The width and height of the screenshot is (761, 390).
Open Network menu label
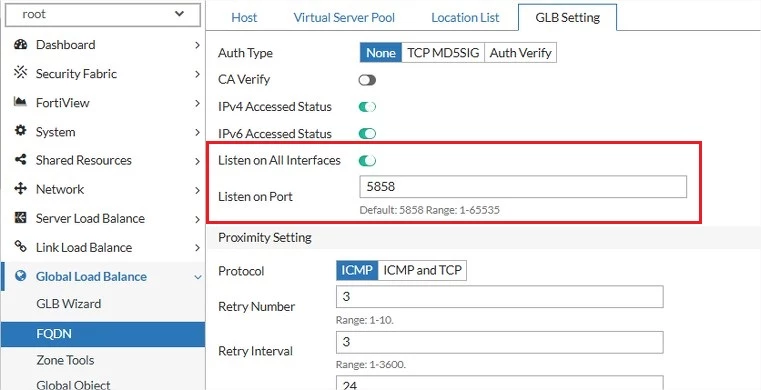coord(60,189)
